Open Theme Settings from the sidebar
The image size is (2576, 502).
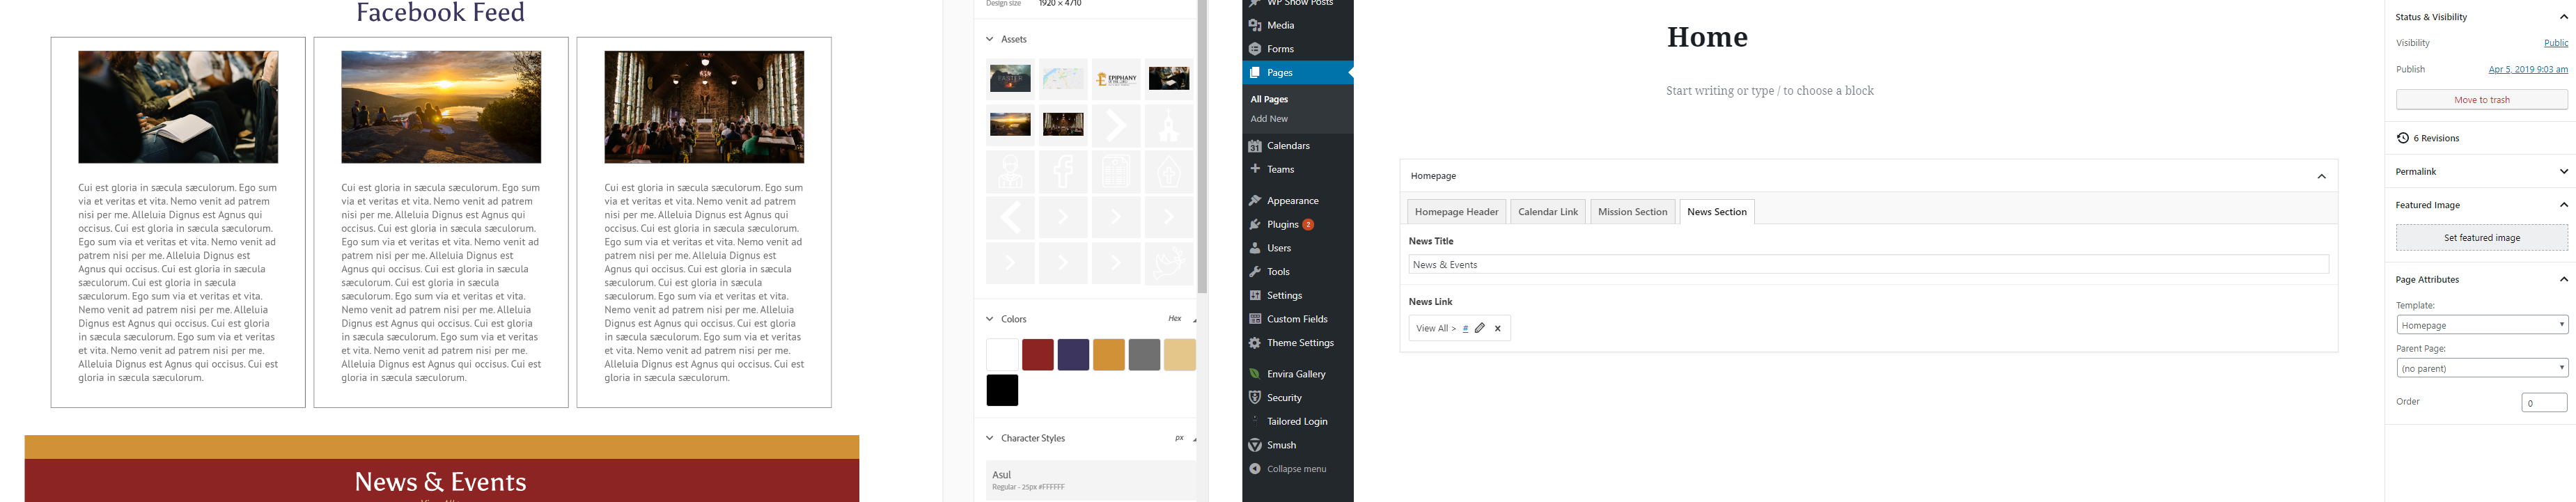(1299, 343)
